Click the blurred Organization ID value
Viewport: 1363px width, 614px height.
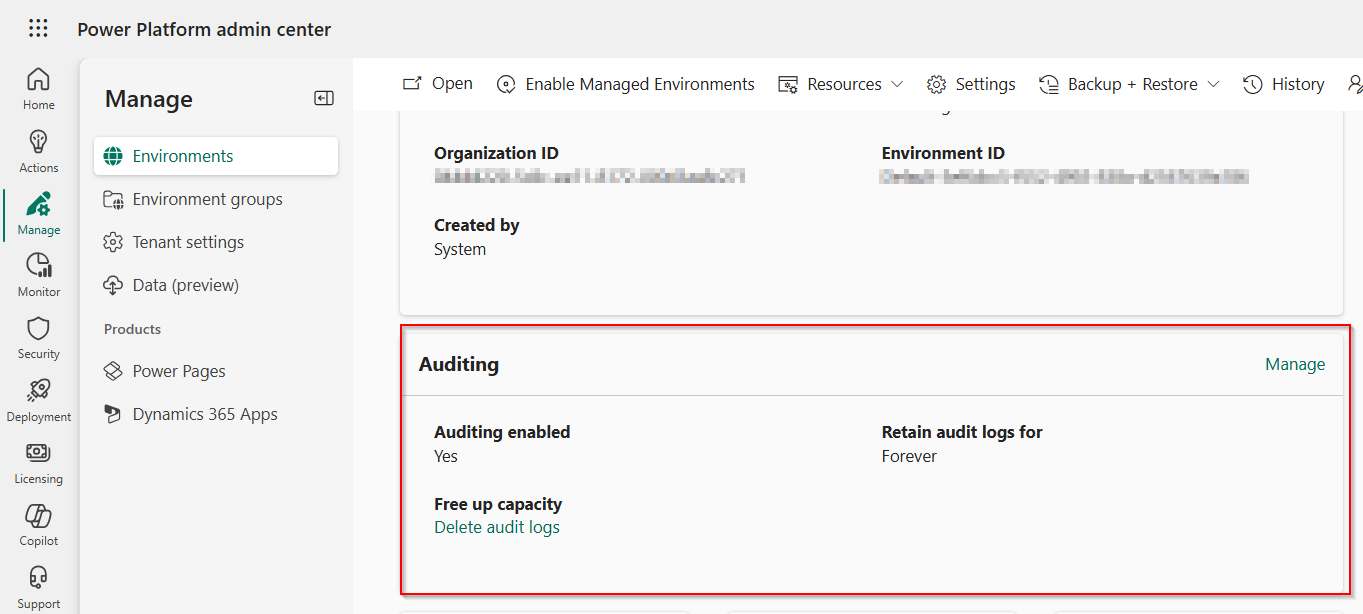tap(590, 177)
